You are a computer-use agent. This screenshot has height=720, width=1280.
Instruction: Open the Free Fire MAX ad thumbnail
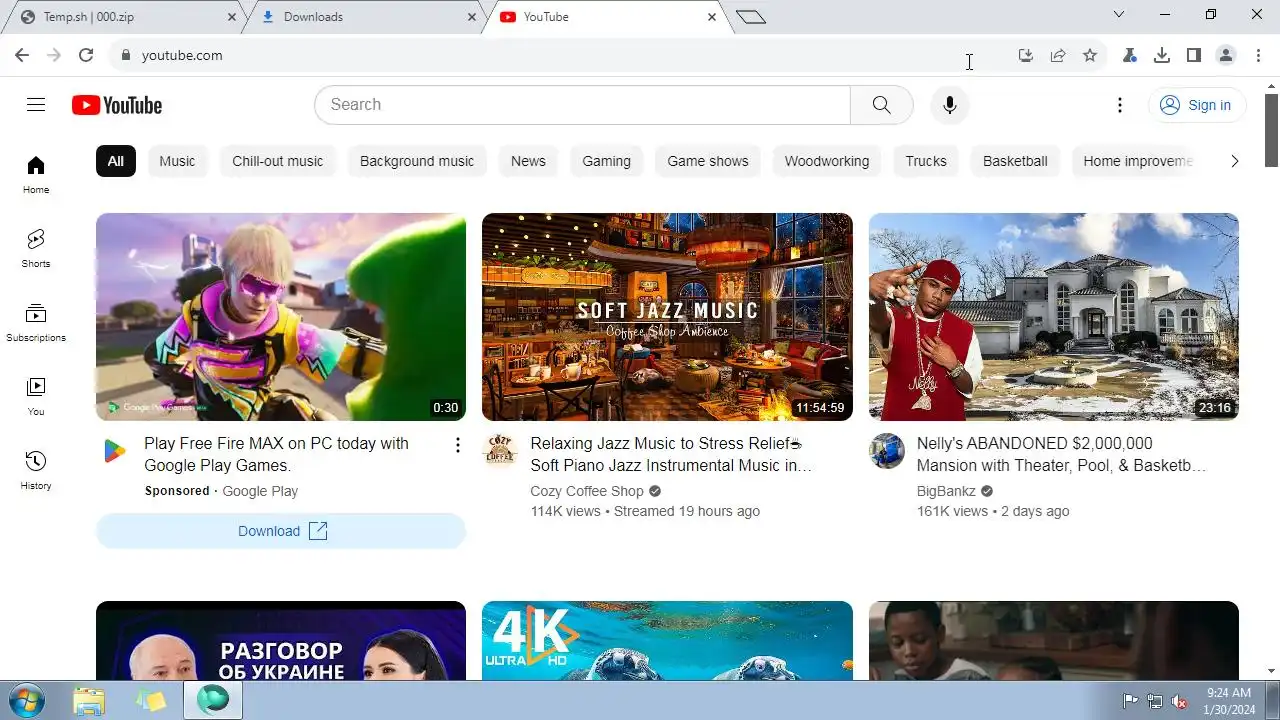click(x=281, y=317)
